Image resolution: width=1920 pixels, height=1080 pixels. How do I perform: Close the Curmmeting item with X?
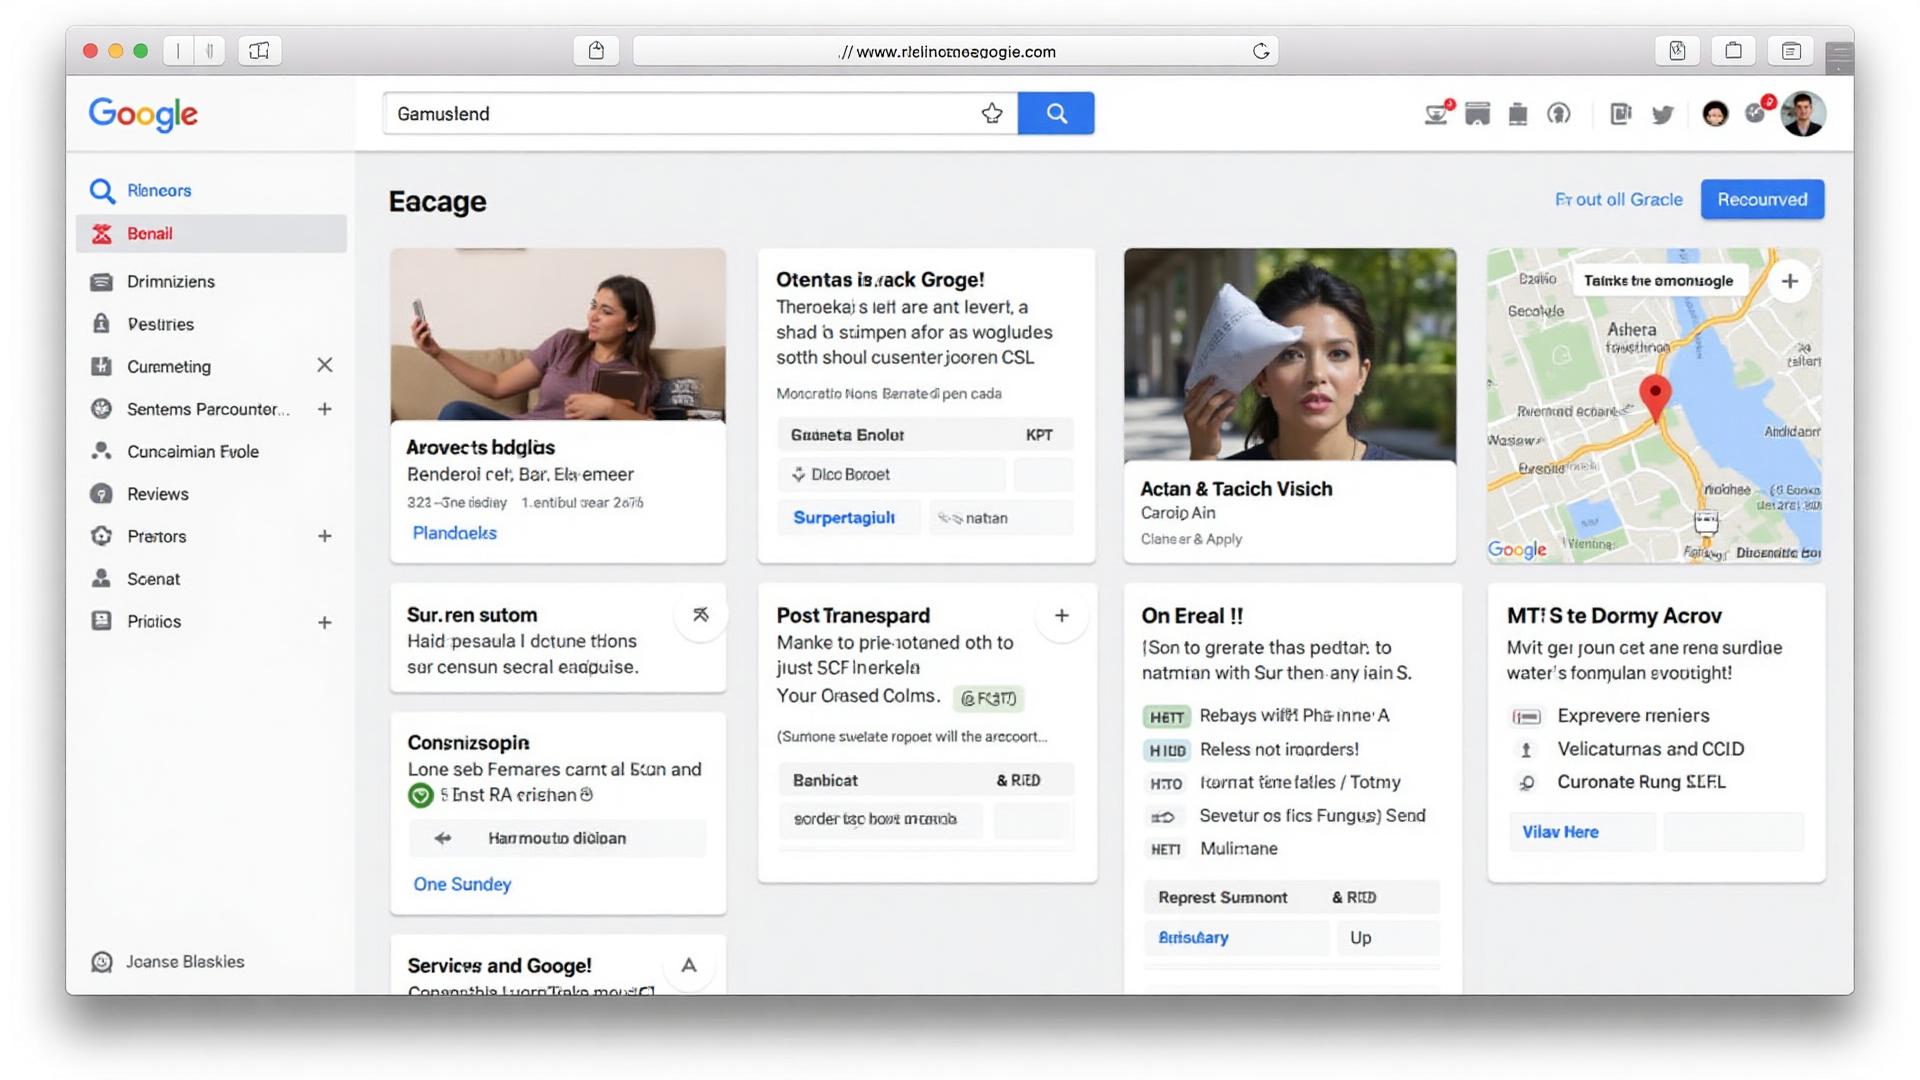click(325, 365)
